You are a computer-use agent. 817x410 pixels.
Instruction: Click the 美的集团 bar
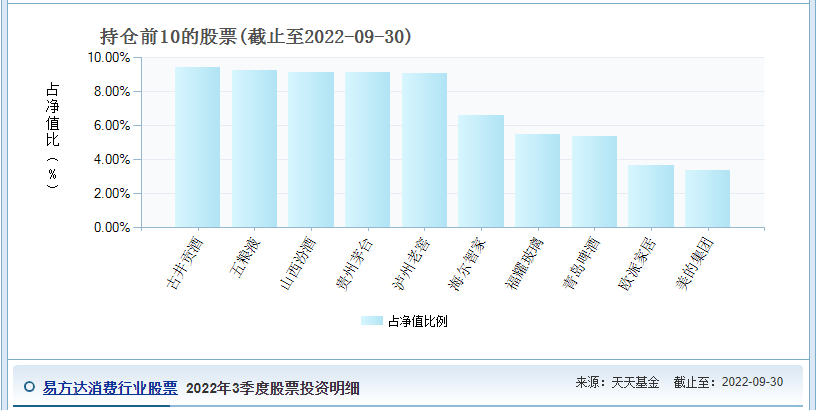pyautogui.click(x=707, y=198)
